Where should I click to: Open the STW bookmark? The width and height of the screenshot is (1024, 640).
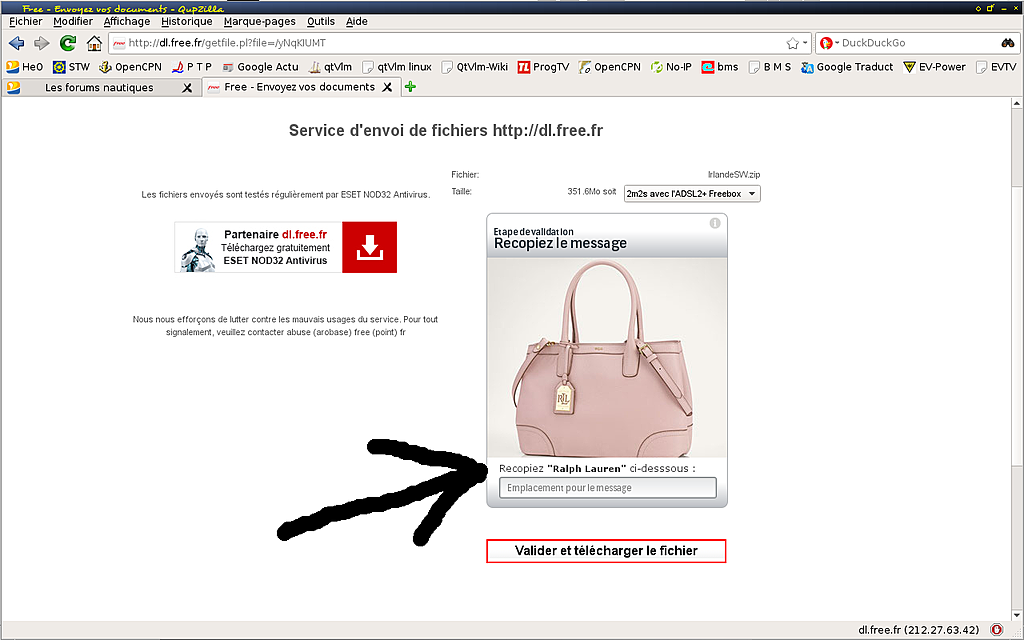[x=71, y=67]
